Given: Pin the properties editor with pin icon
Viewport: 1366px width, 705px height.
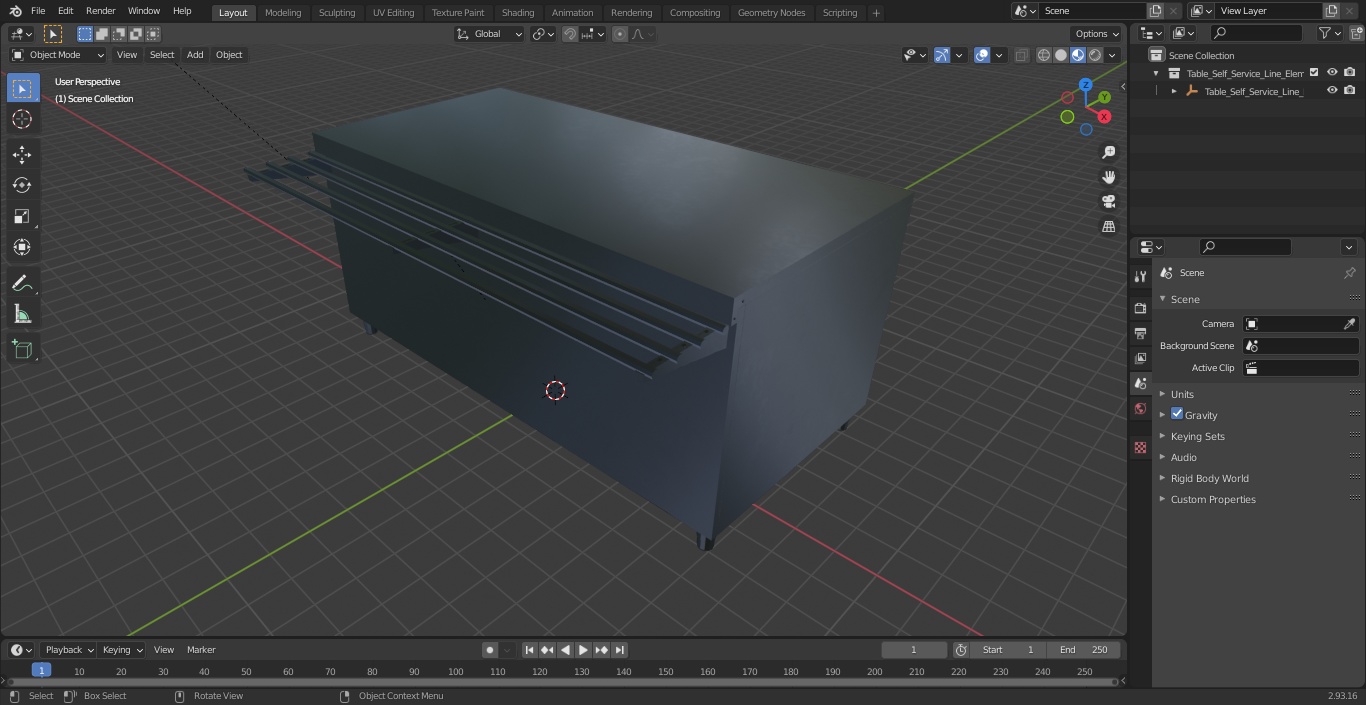Looking at the screenshot, I should coord(1349,273).
